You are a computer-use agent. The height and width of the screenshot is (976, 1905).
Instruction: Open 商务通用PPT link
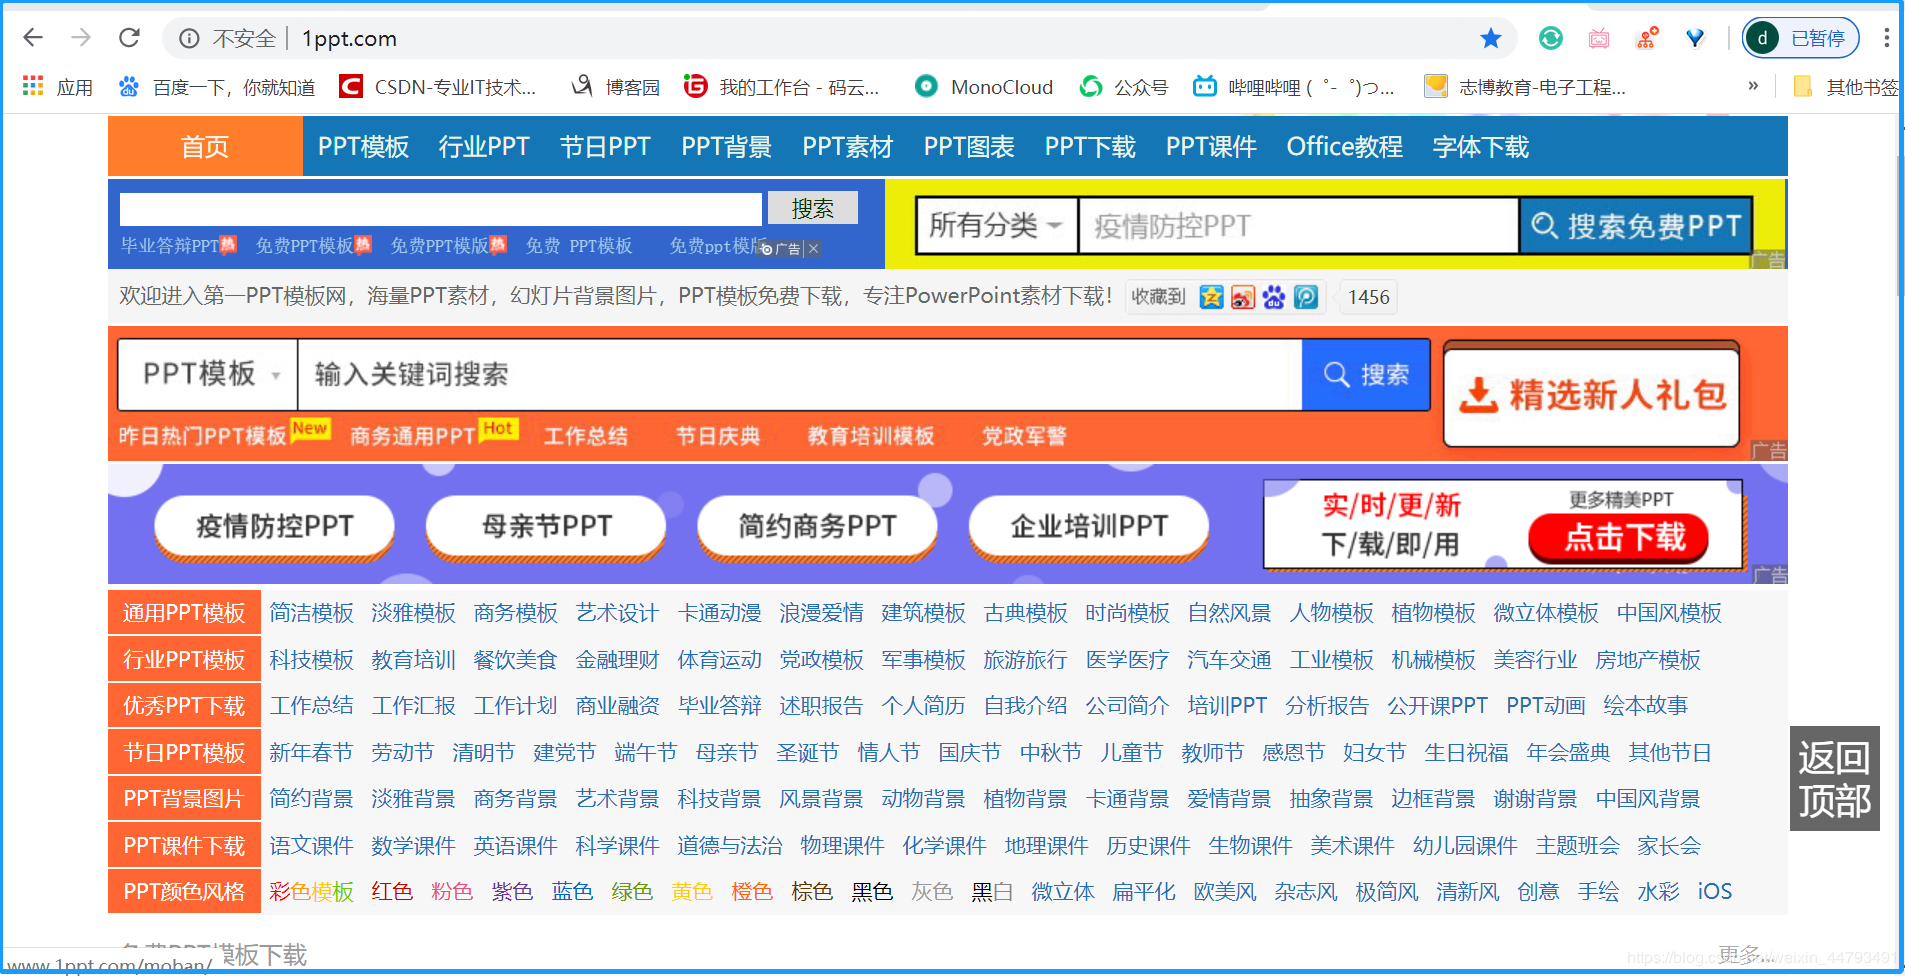[412, 436]
